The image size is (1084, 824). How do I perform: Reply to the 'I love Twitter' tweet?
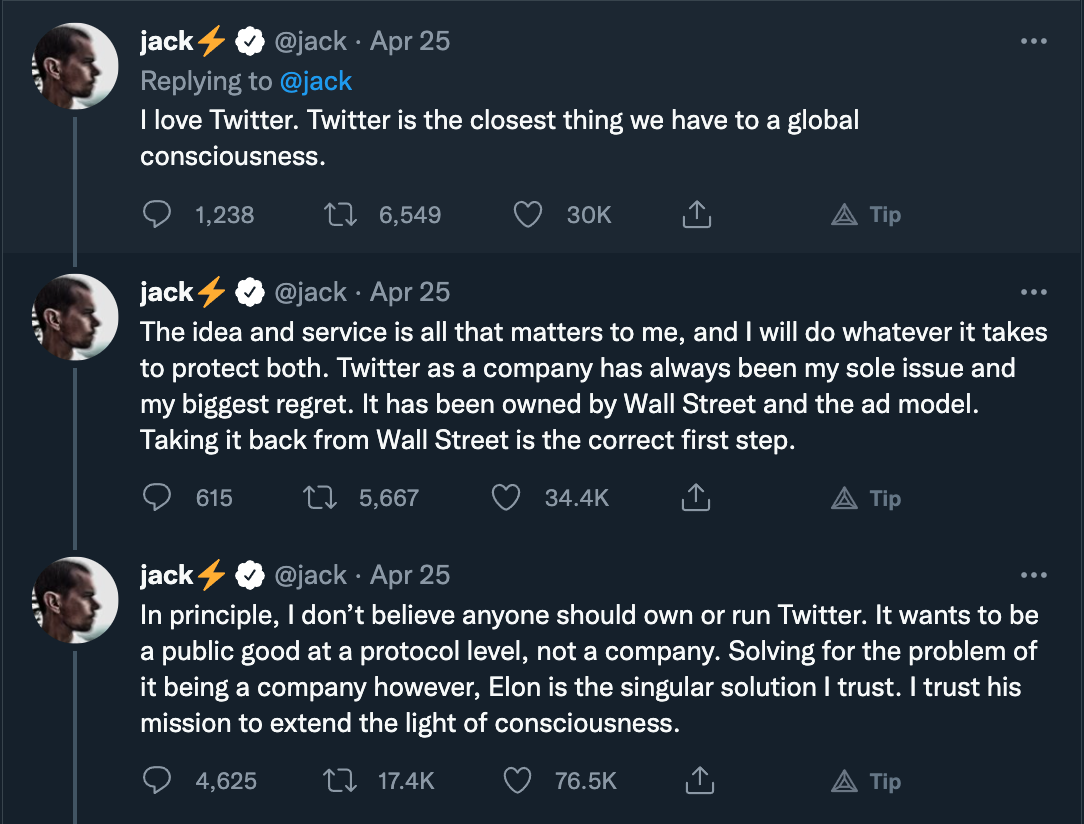pos(158,214)
